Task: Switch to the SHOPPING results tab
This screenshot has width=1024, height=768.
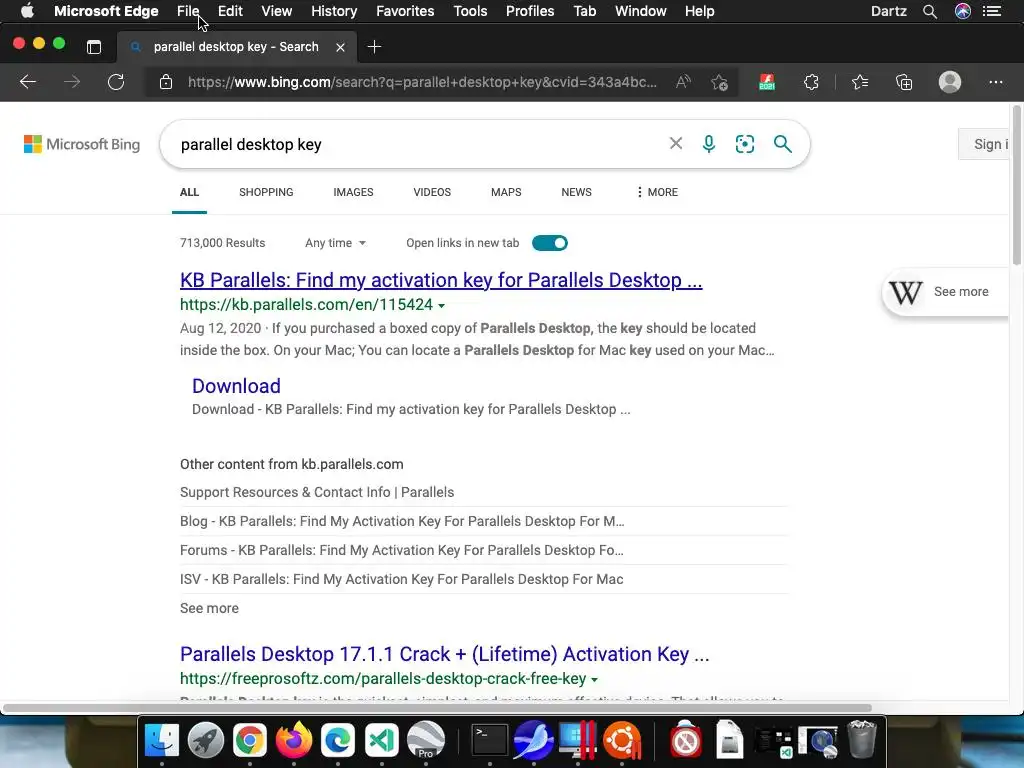Action: [x=266, y=192]
